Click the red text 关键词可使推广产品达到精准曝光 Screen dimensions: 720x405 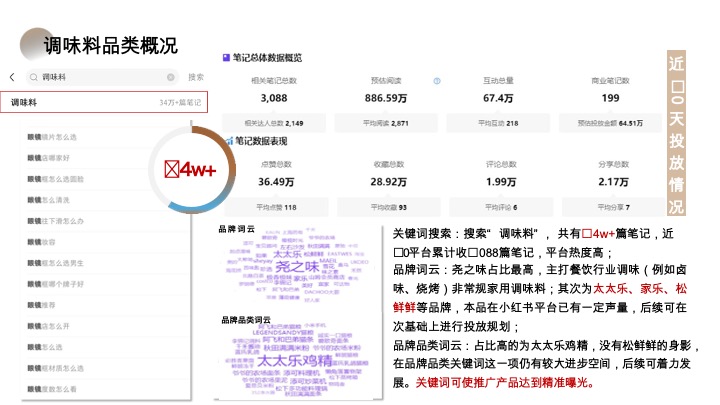pyautogui.click(x=505, y=382)
